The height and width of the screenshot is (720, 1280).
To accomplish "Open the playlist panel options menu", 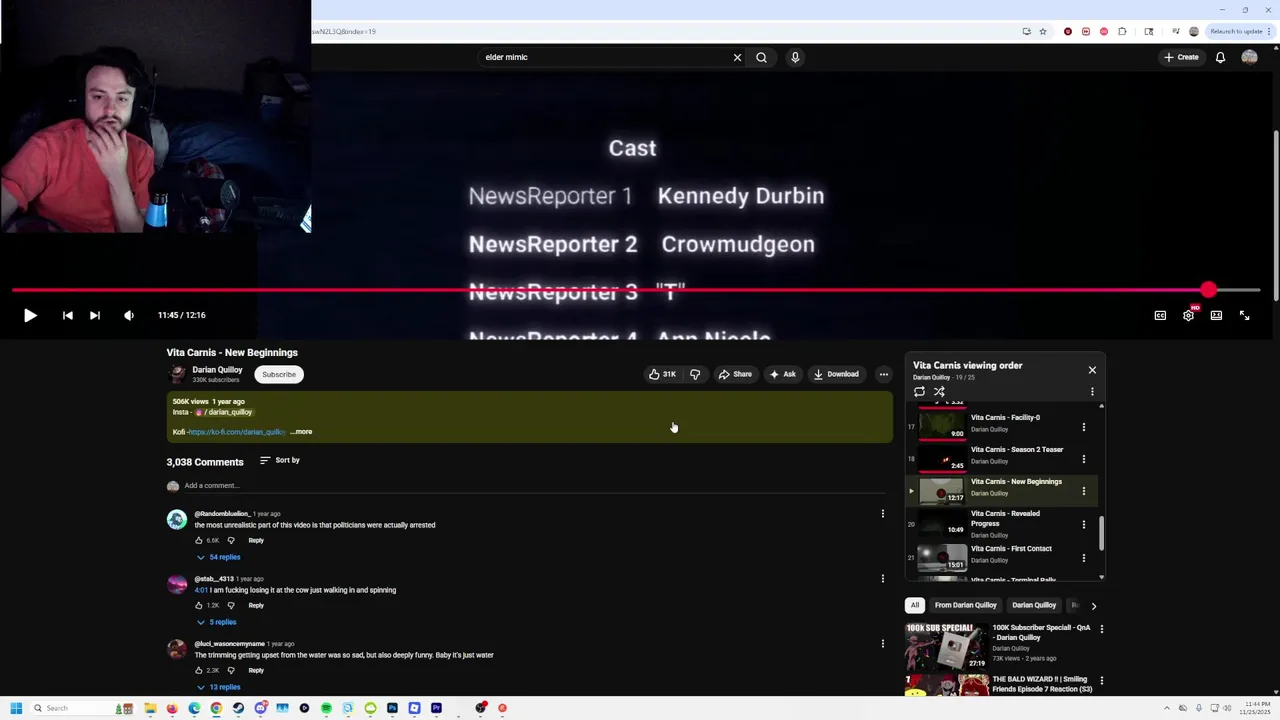I will point(1092,392).
